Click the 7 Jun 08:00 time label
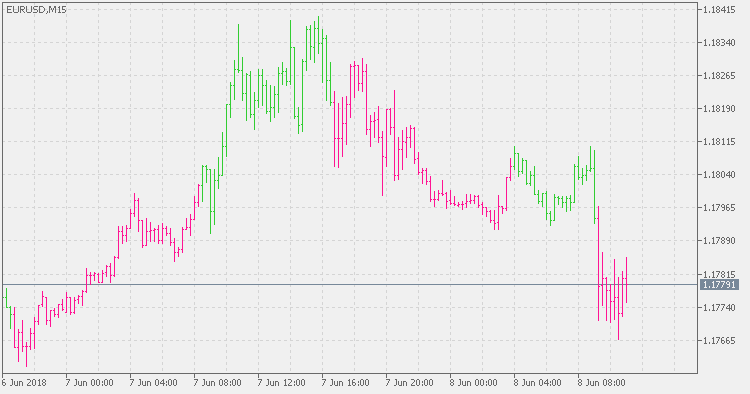This screenshot has height=394, width=750. pyautogui.click(x=218, y=383)
